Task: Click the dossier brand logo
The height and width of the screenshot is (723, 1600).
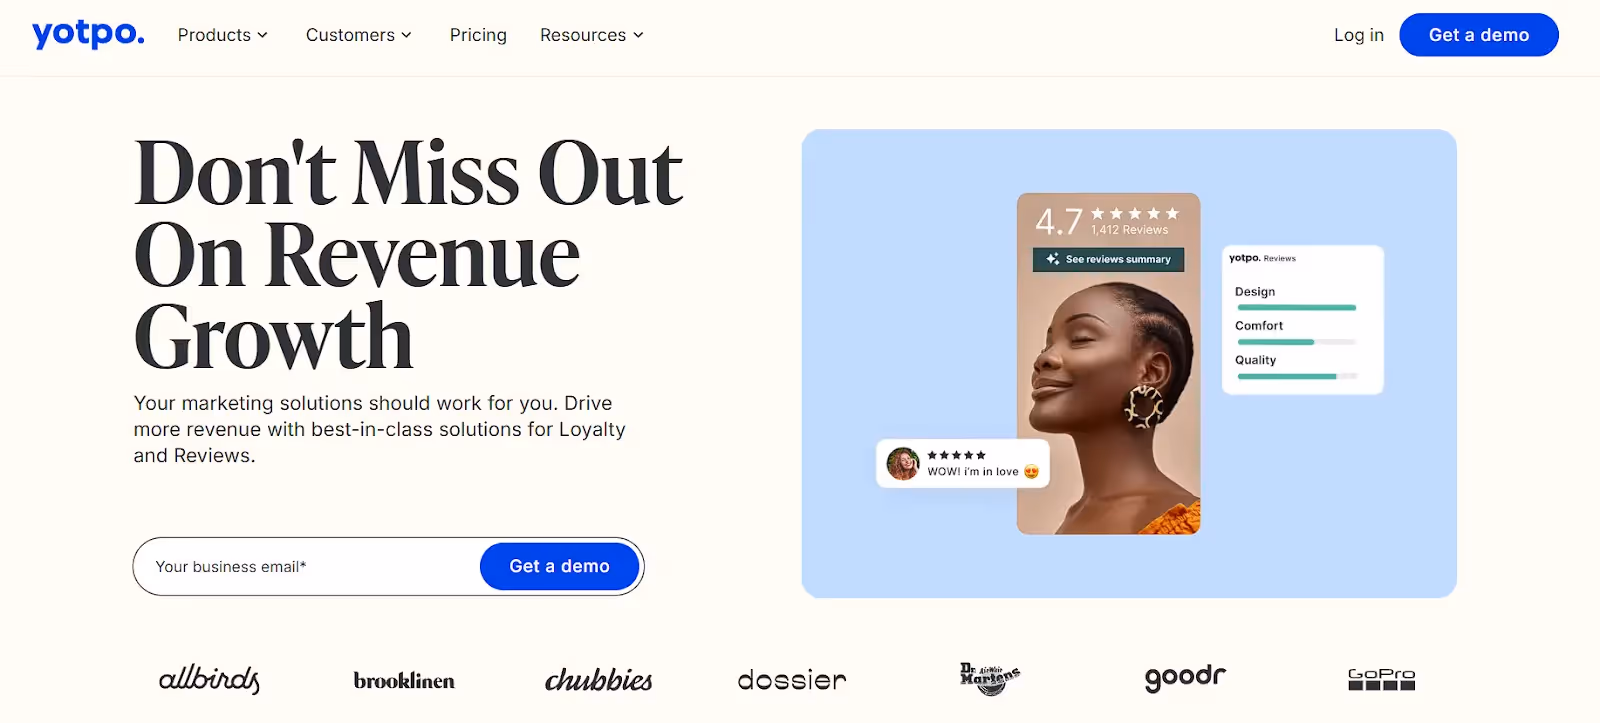Action: (792, 681)
